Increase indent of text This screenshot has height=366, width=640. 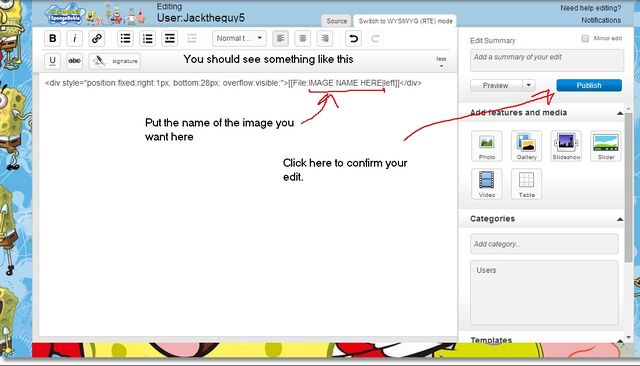(169, 38)
